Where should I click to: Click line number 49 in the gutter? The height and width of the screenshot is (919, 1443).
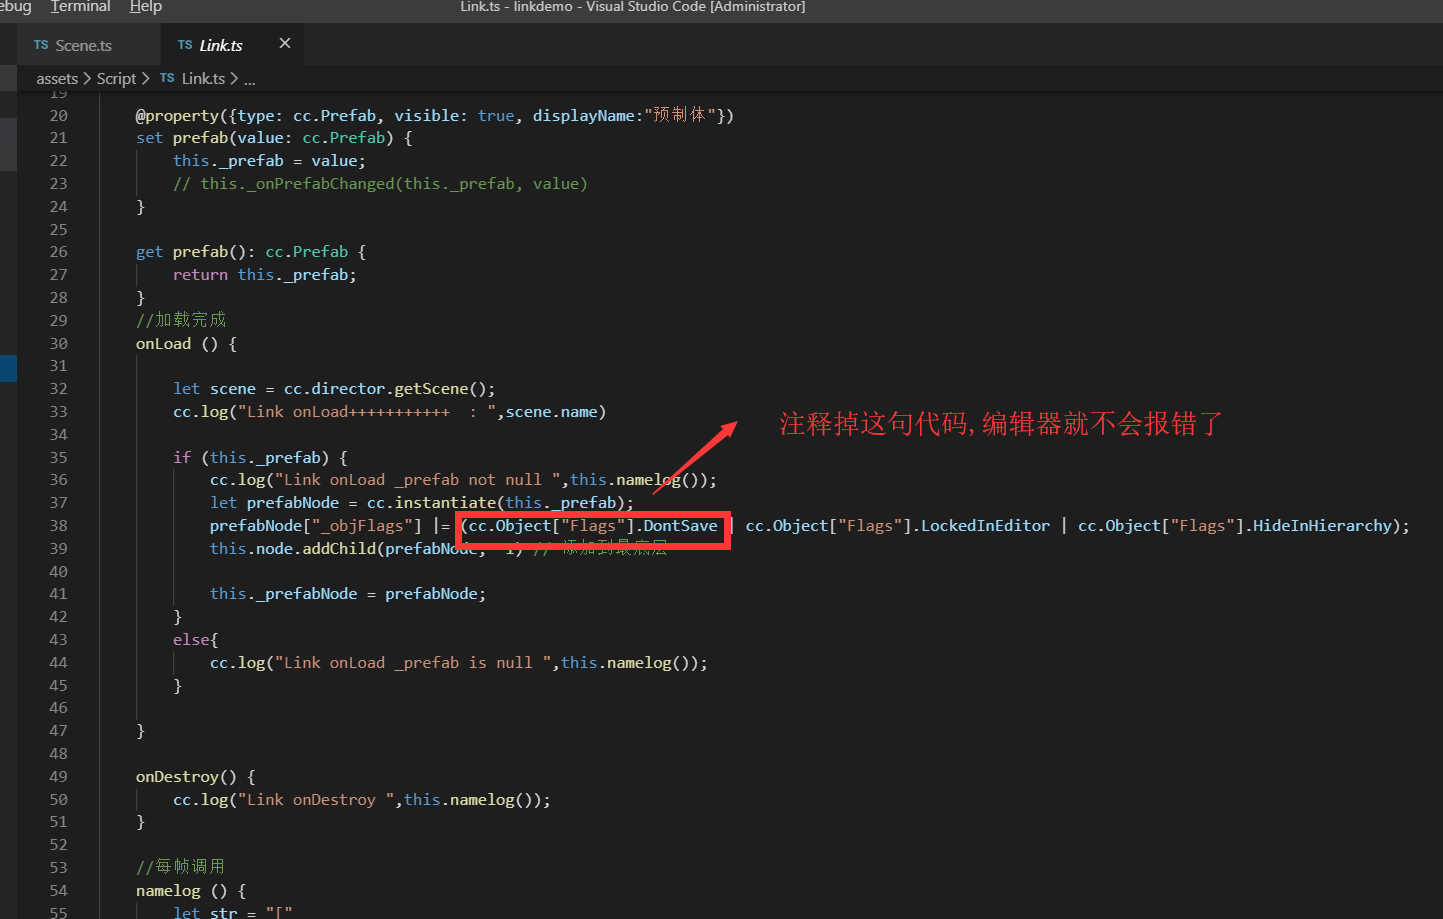point(59,777)
